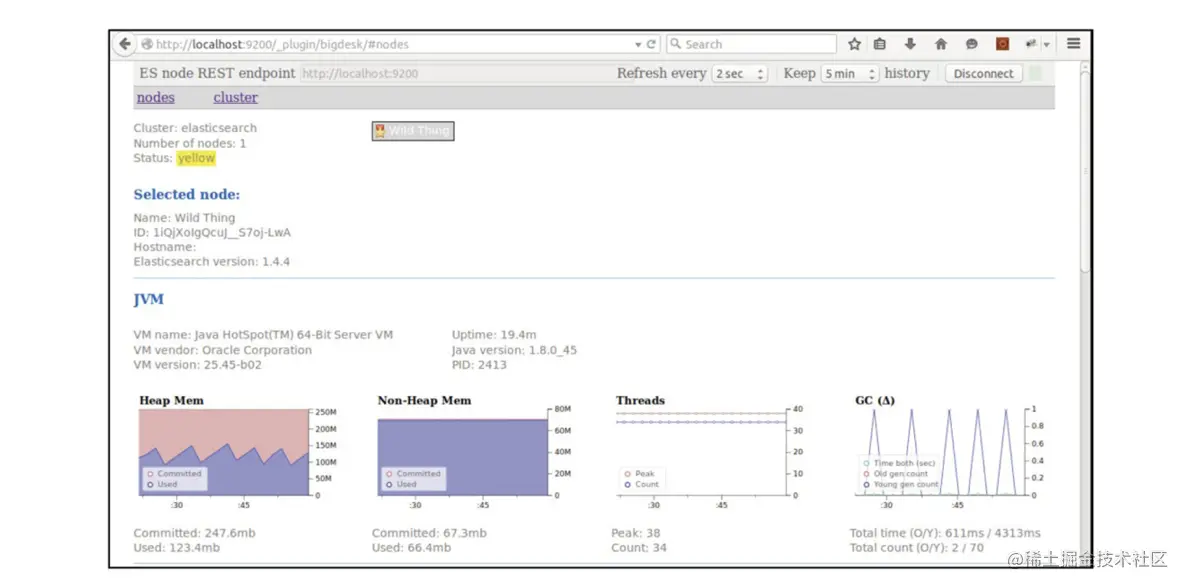Reload the page with the refresh icon
This screenshot has width=1186, height=588.
(651, 45)
